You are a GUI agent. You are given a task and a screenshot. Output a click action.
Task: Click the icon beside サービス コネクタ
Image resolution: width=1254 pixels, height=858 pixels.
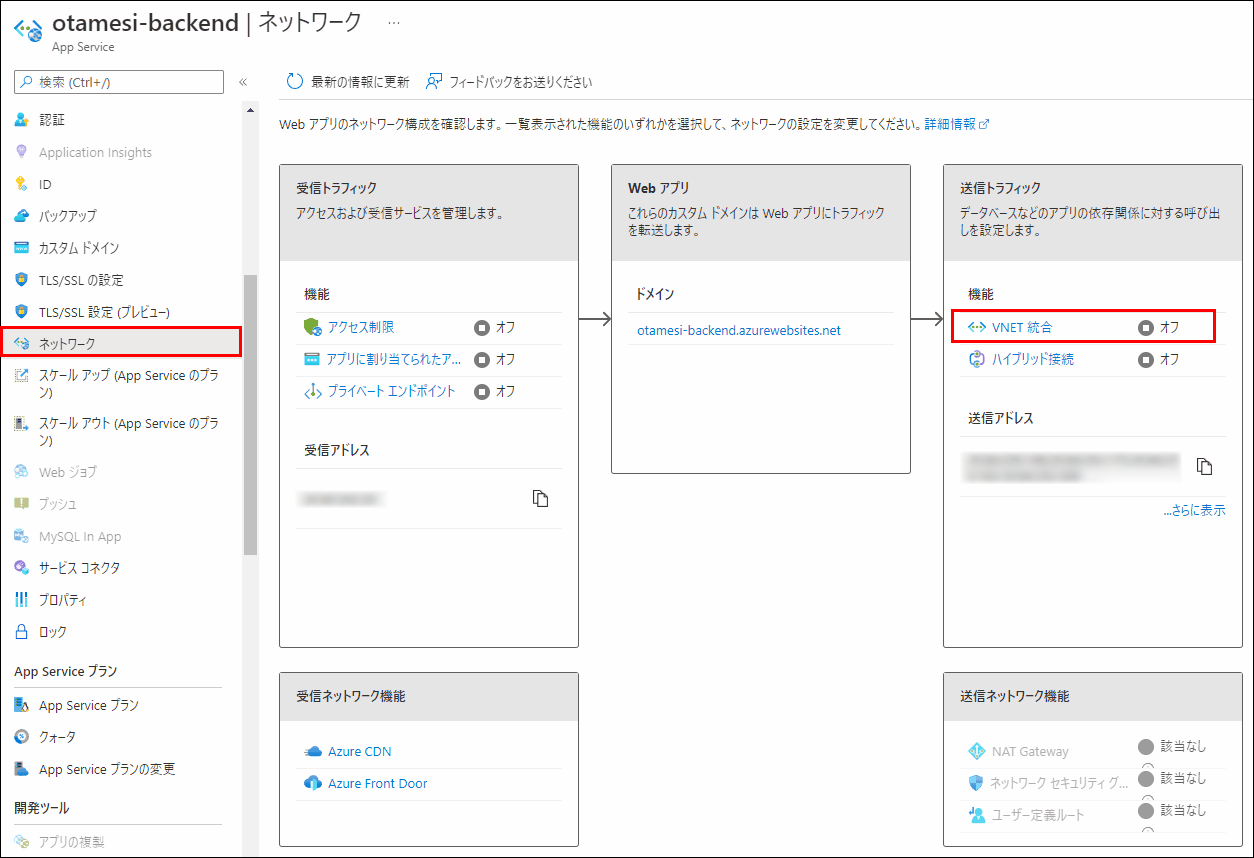pos(22,568)
